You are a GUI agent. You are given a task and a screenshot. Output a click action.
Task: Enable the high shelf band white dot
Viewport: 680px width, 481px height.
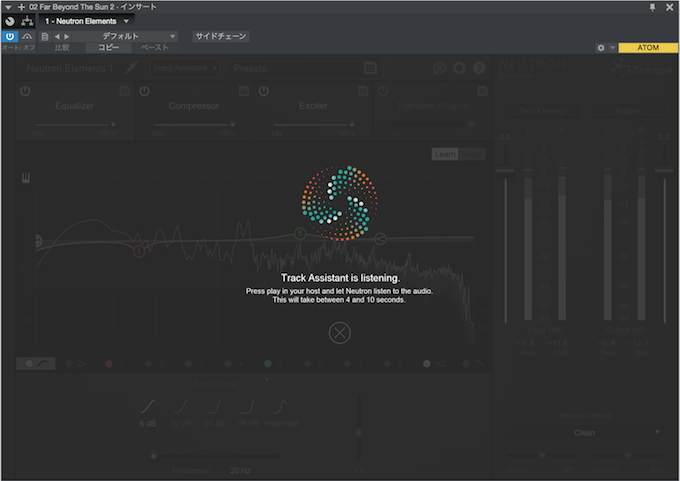(427, 363)
